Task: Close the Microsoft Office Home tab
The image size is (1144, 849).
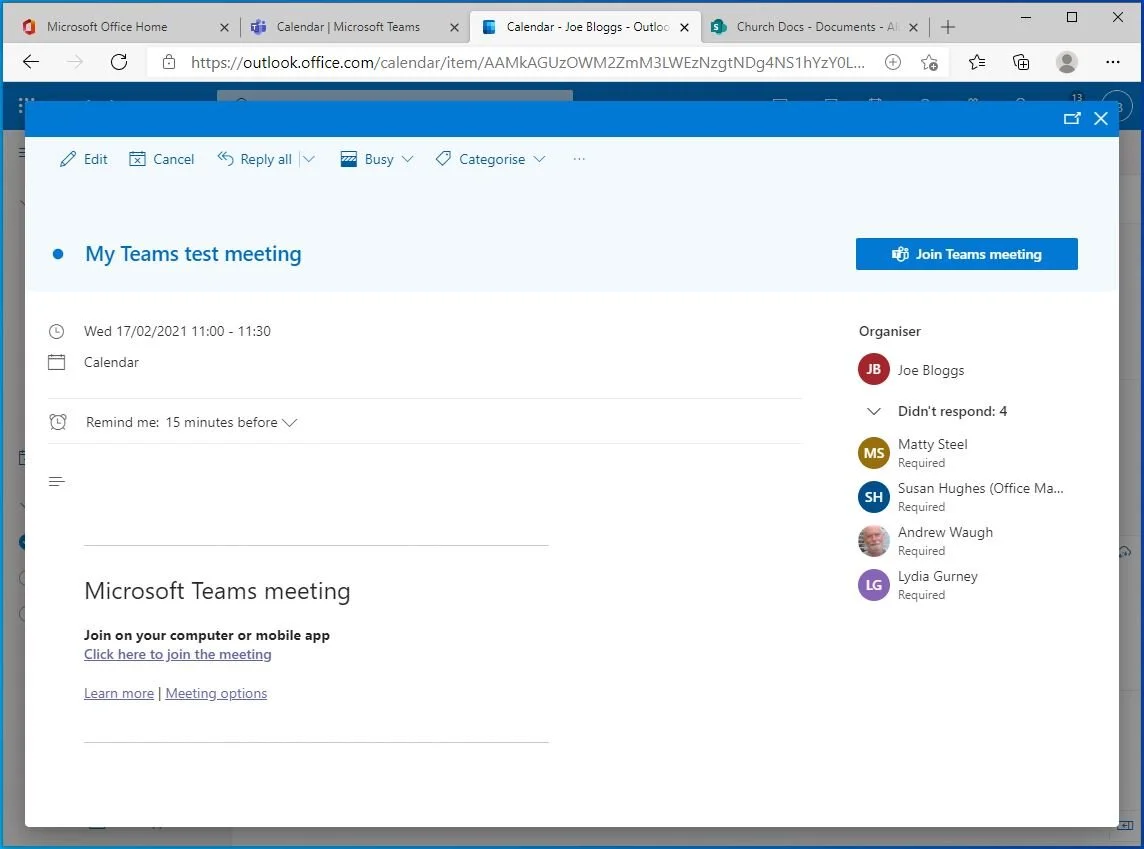Action: (224, 27)
